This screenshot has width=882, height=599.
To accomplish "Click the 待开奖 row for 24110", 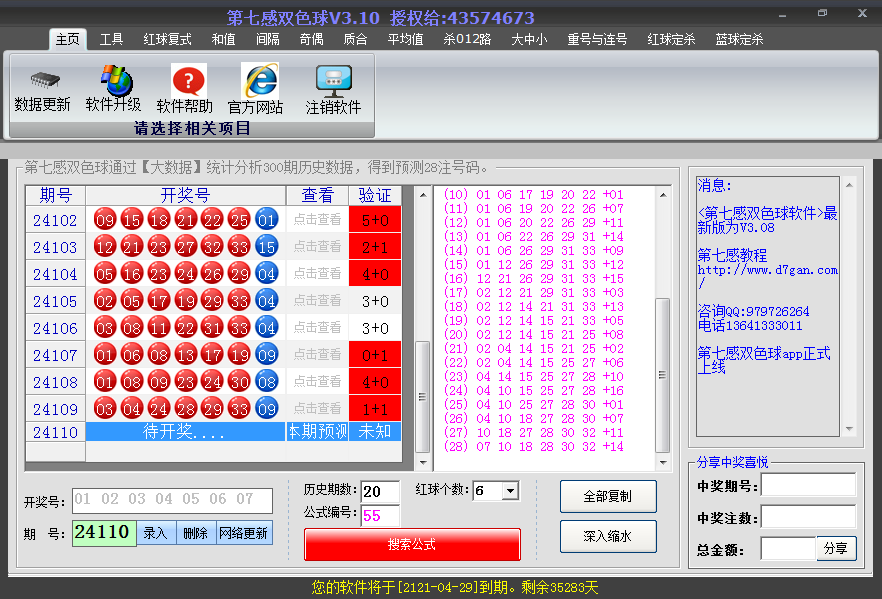I will click(186, 431).
